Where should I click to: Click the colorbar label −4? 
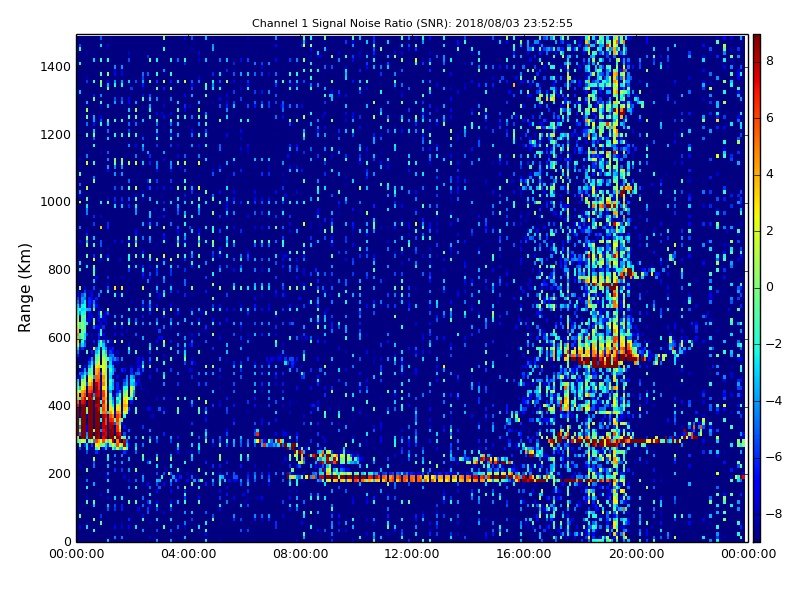point(774,401)
